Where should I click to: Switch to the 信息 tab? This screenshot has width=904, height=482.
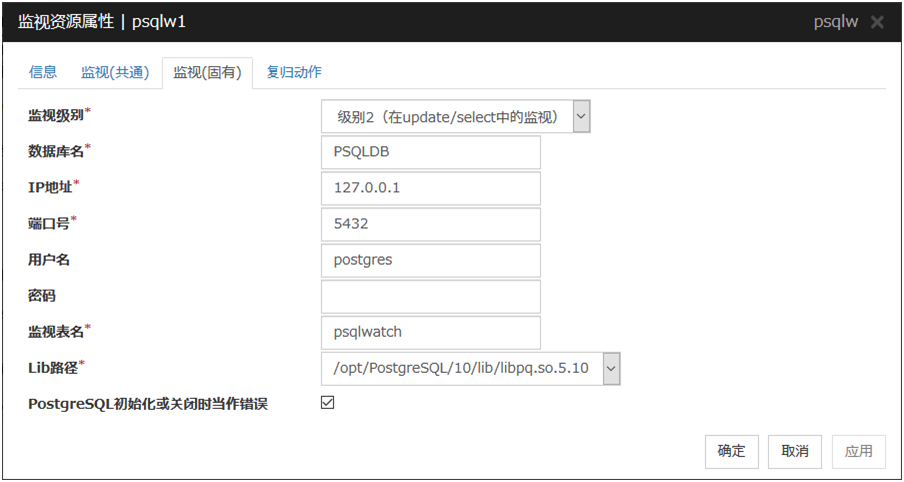coord(43,72)
